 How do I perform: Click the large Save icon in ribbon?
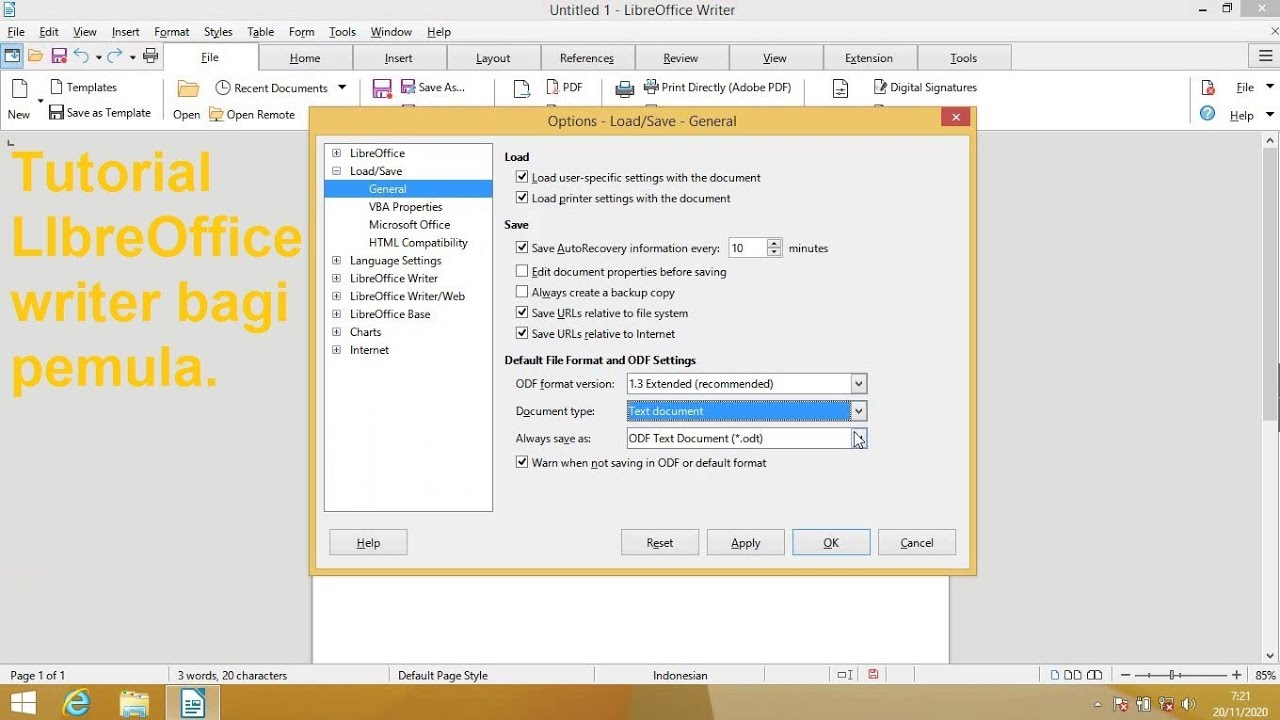pyautogui.click(x=382, y=90)
